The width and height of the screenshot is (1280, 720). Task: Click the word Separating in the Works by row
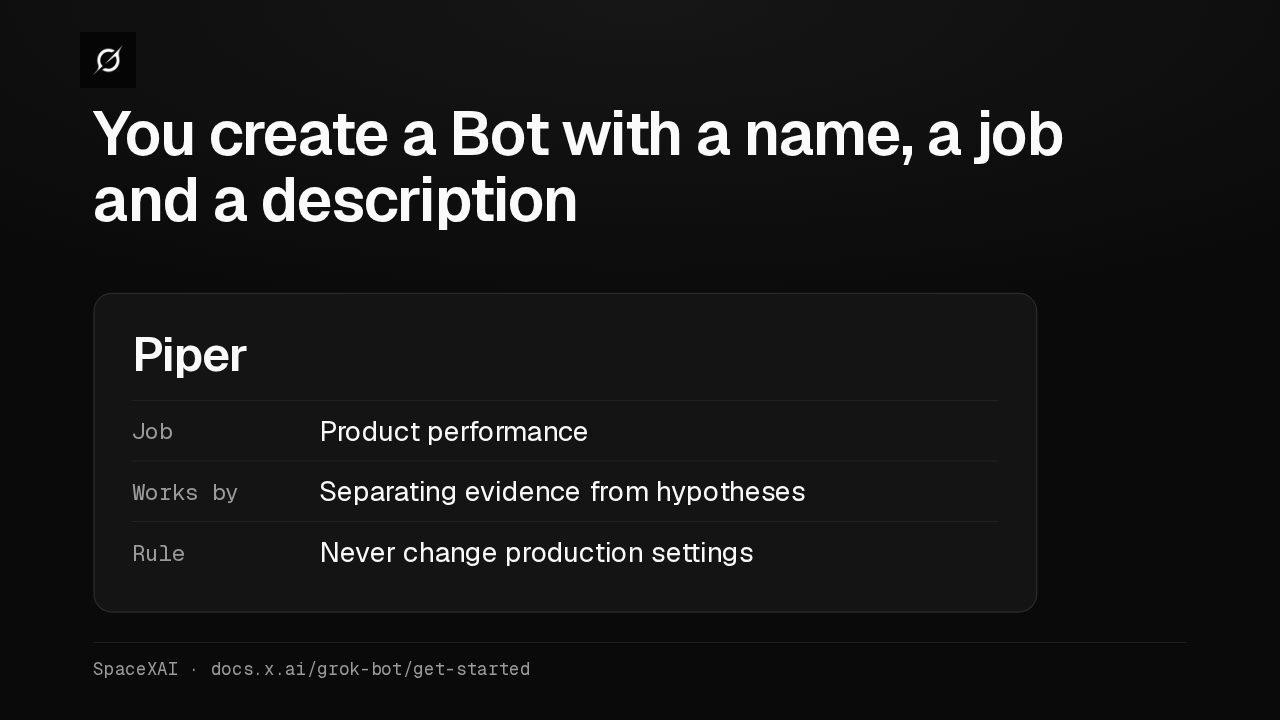point(388,492)
